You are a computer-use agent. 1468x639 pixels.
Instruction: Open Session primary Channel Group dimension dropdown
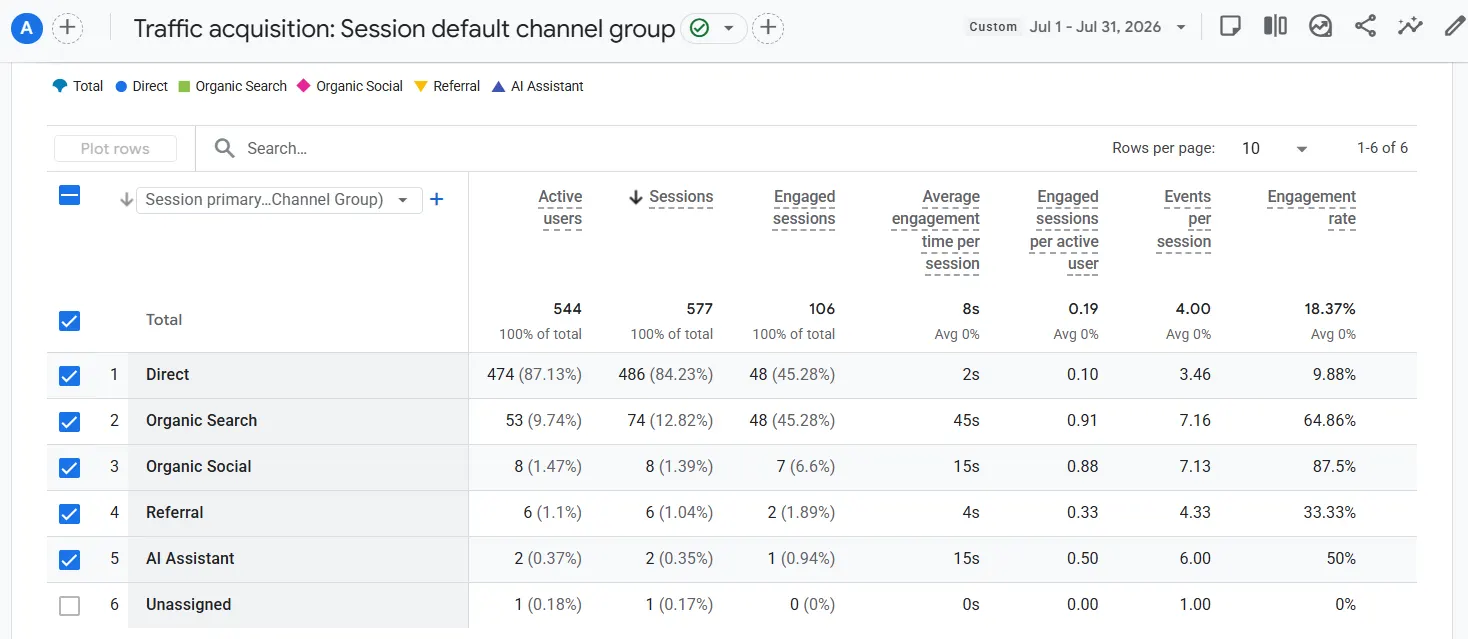tap(279, 200)
